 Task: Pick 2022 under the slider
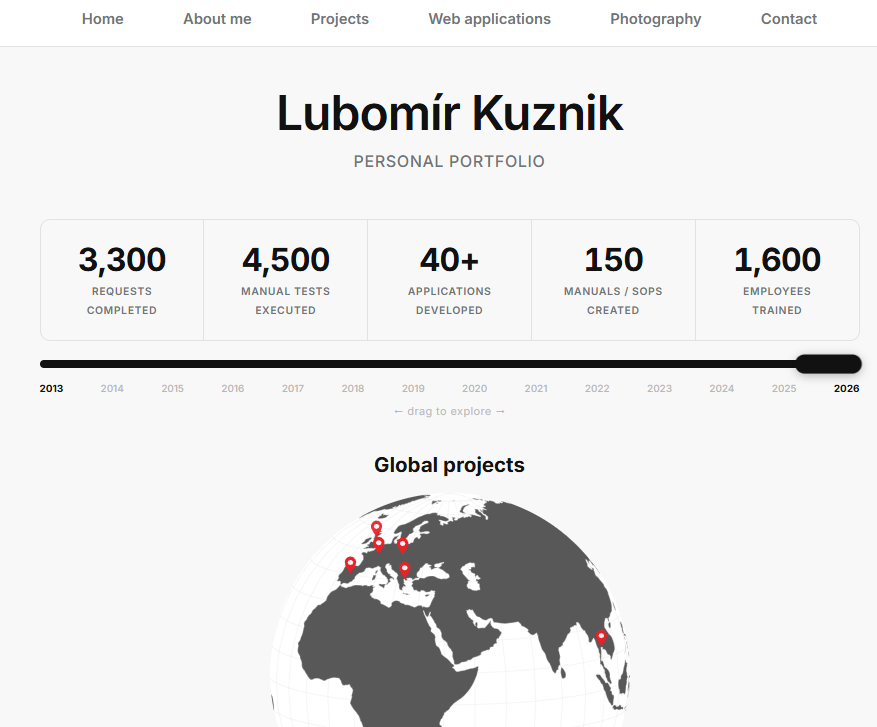tap(597, 389)
